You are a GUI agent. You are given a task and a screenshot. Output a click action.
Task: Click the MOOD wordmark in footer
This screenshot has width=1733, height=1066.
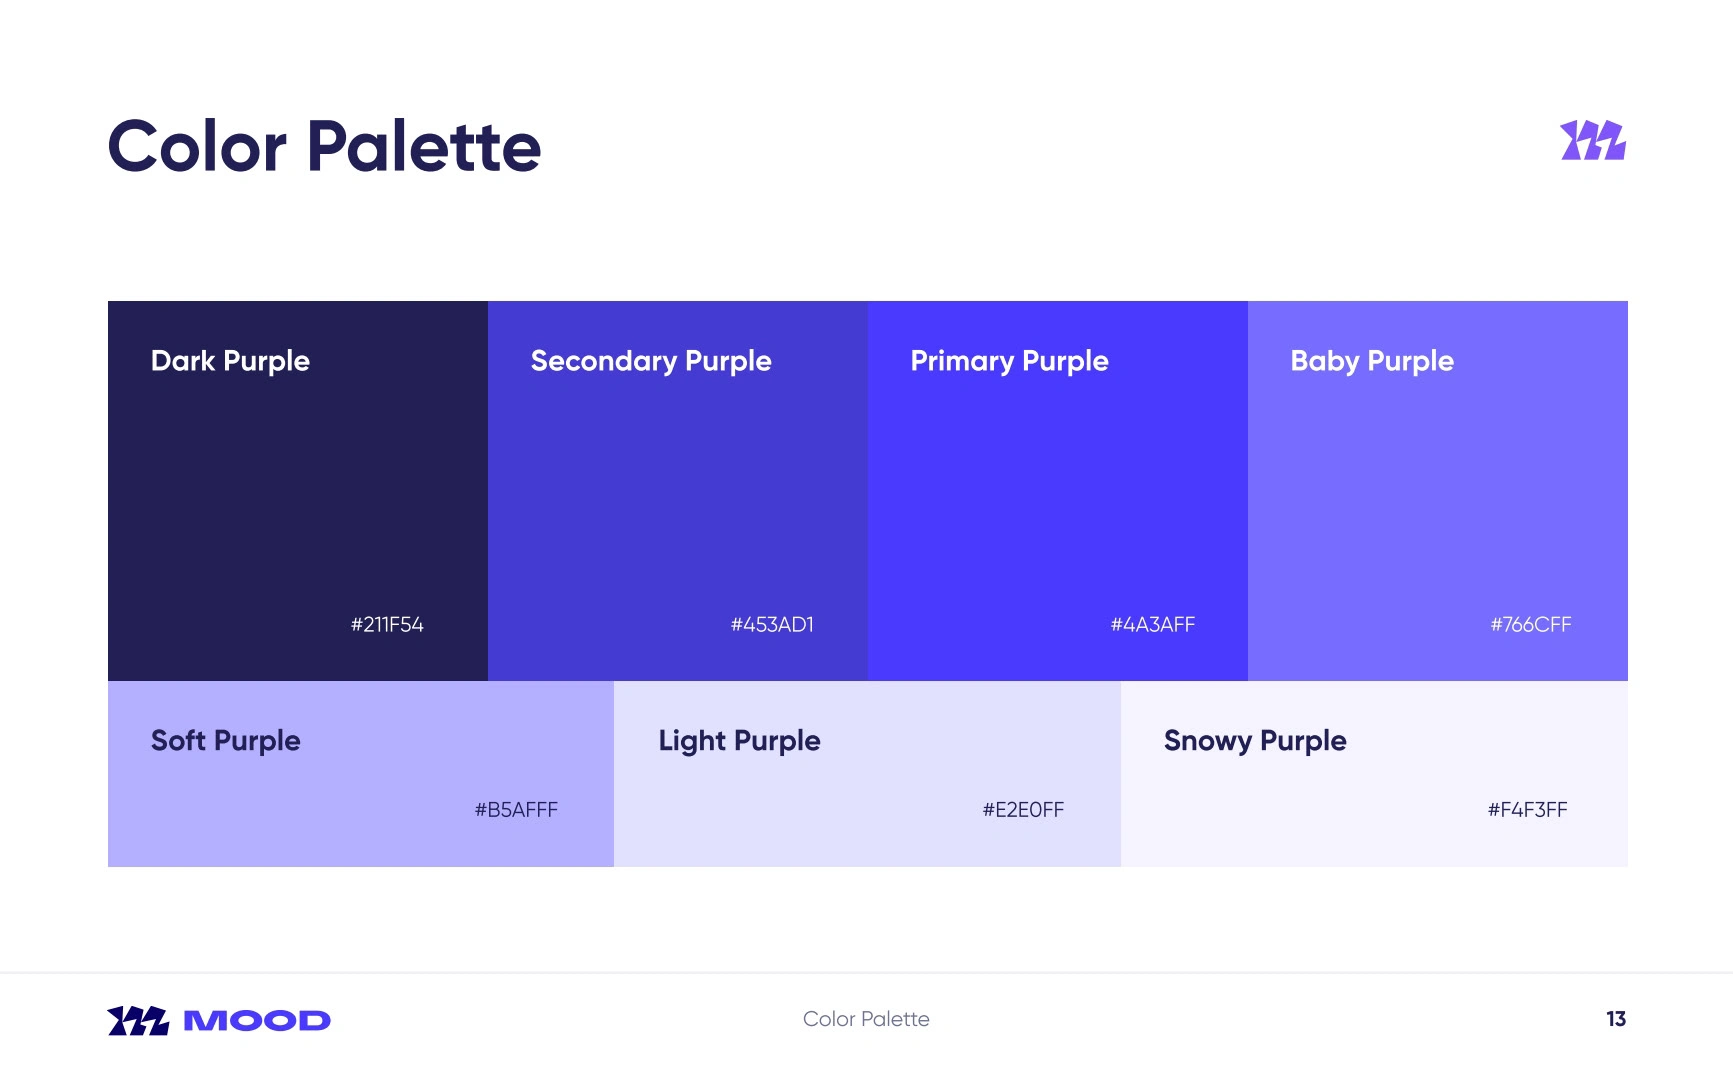tap(257, 1020)
